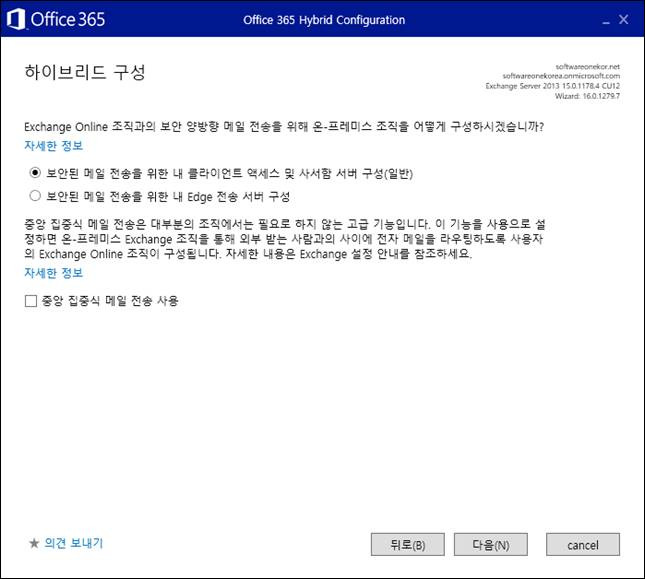645x579 pixels.
Task: Close the Hybrid Configuration wizard window
Action: click(x=624, y=19)
